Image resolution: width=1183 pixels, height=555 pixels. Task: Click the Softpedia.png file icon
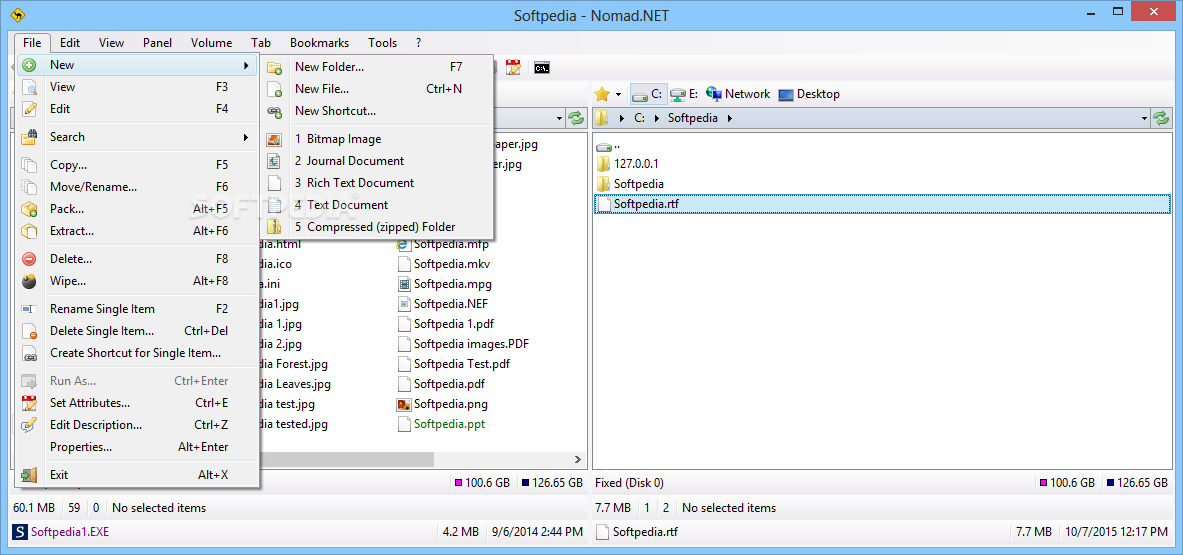click(404, 404)
